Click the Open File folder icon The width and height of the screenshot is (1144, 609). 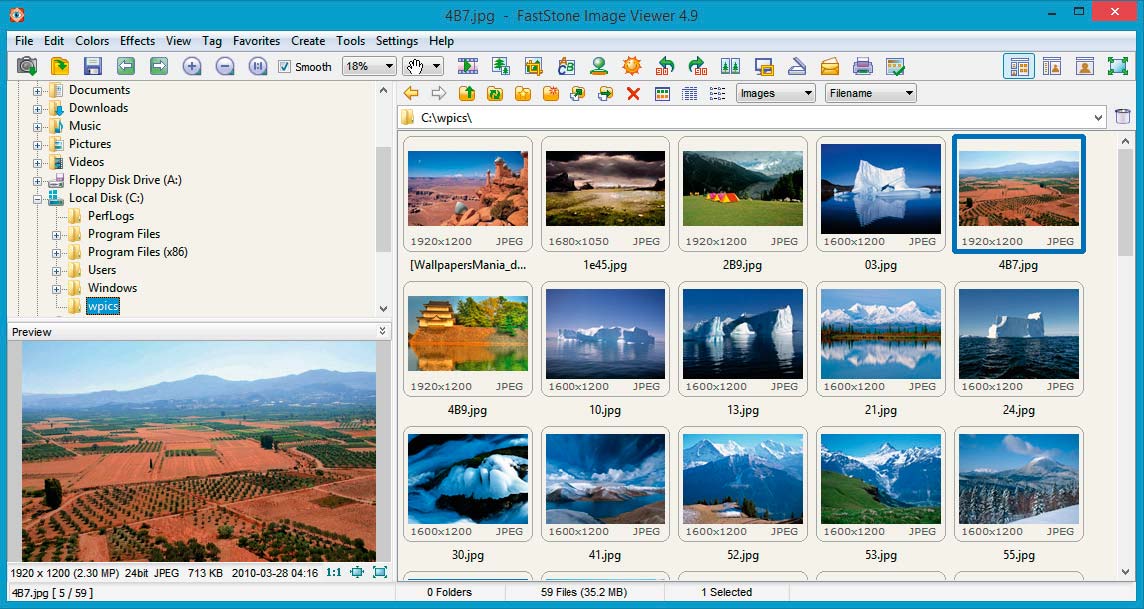60,66
